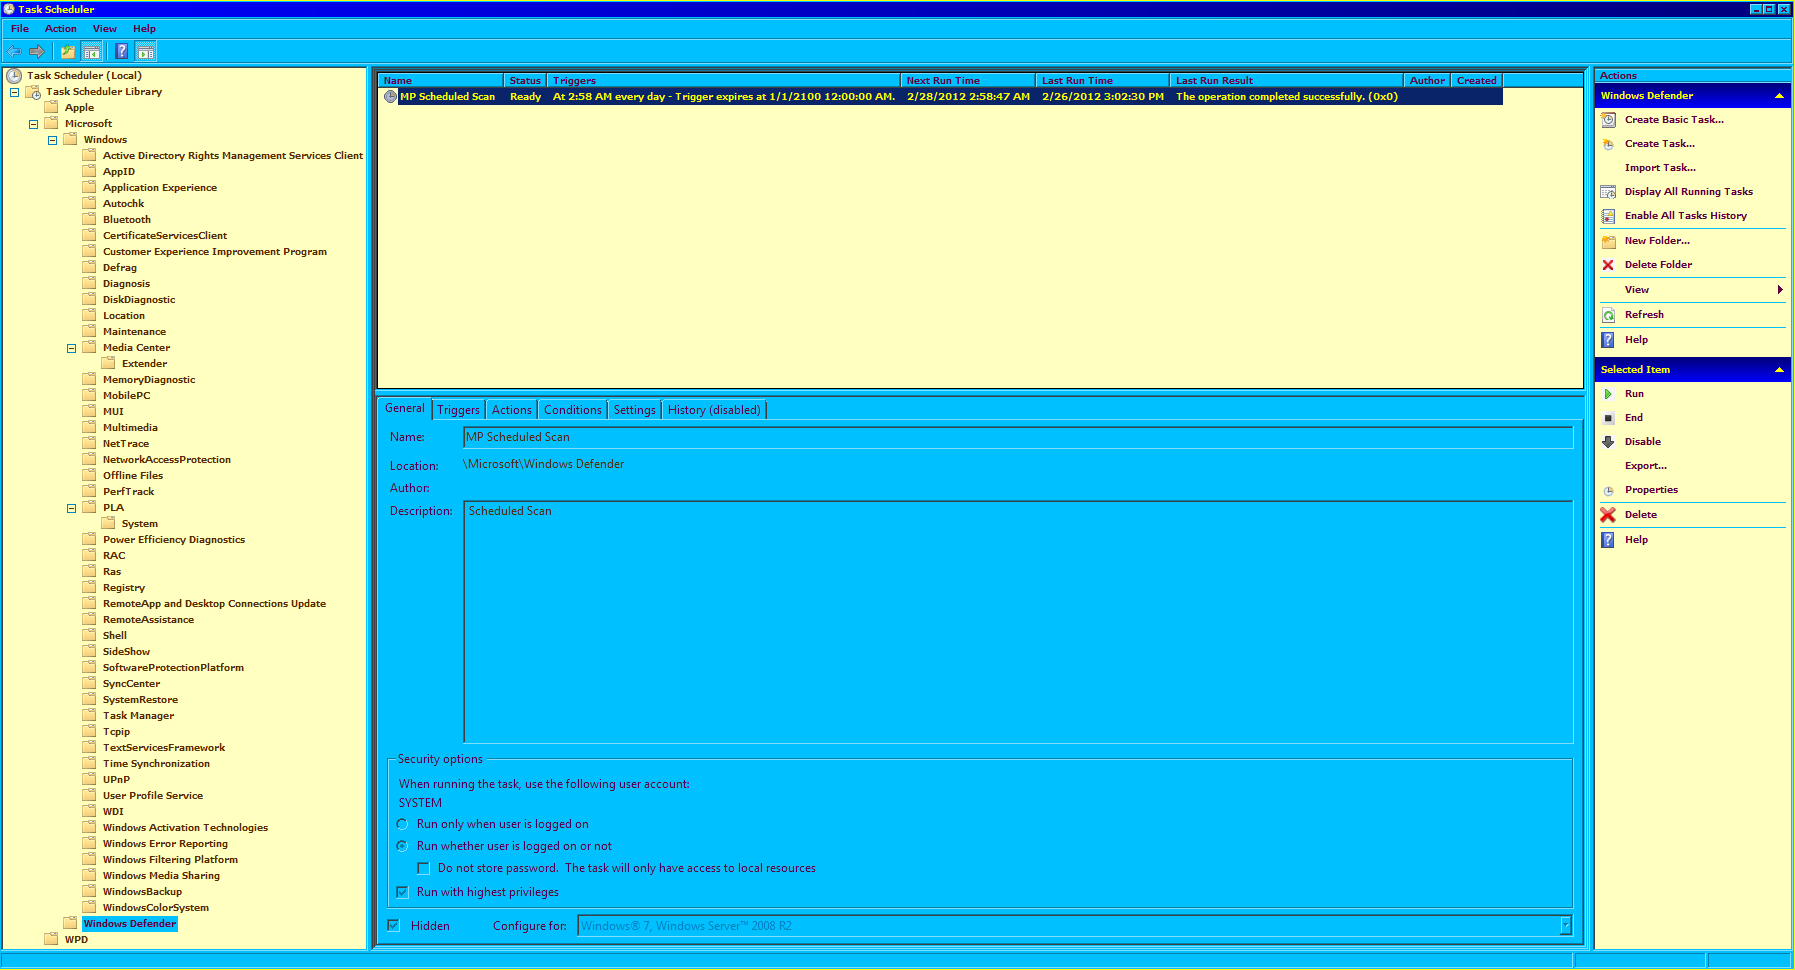Click the Display All Running Tasks icon
The width and height of the screenshot is (1795, 970).
pyautogui.click(x=1608, y=192)
